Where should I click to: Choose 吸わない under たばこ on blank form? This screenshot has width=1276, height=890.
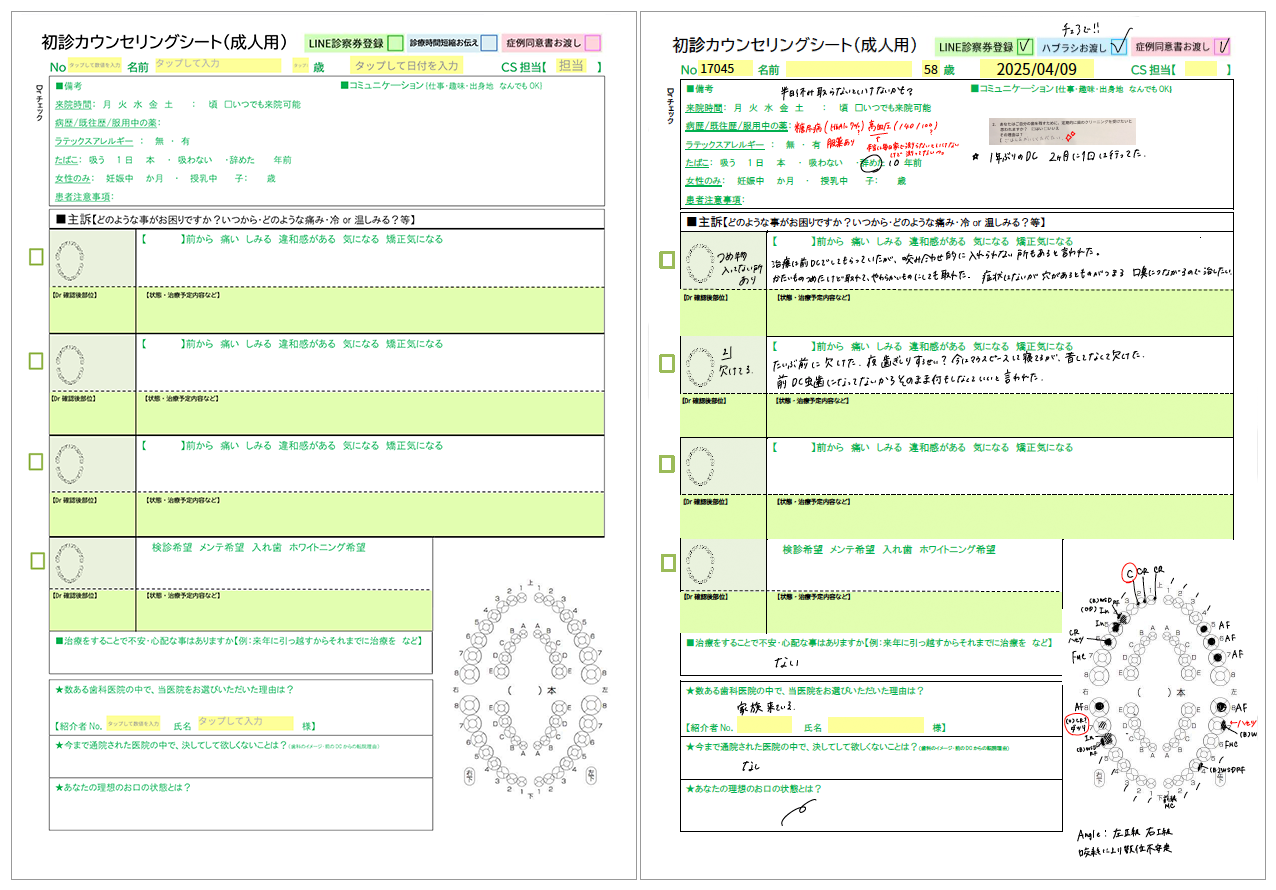[192, 160]
